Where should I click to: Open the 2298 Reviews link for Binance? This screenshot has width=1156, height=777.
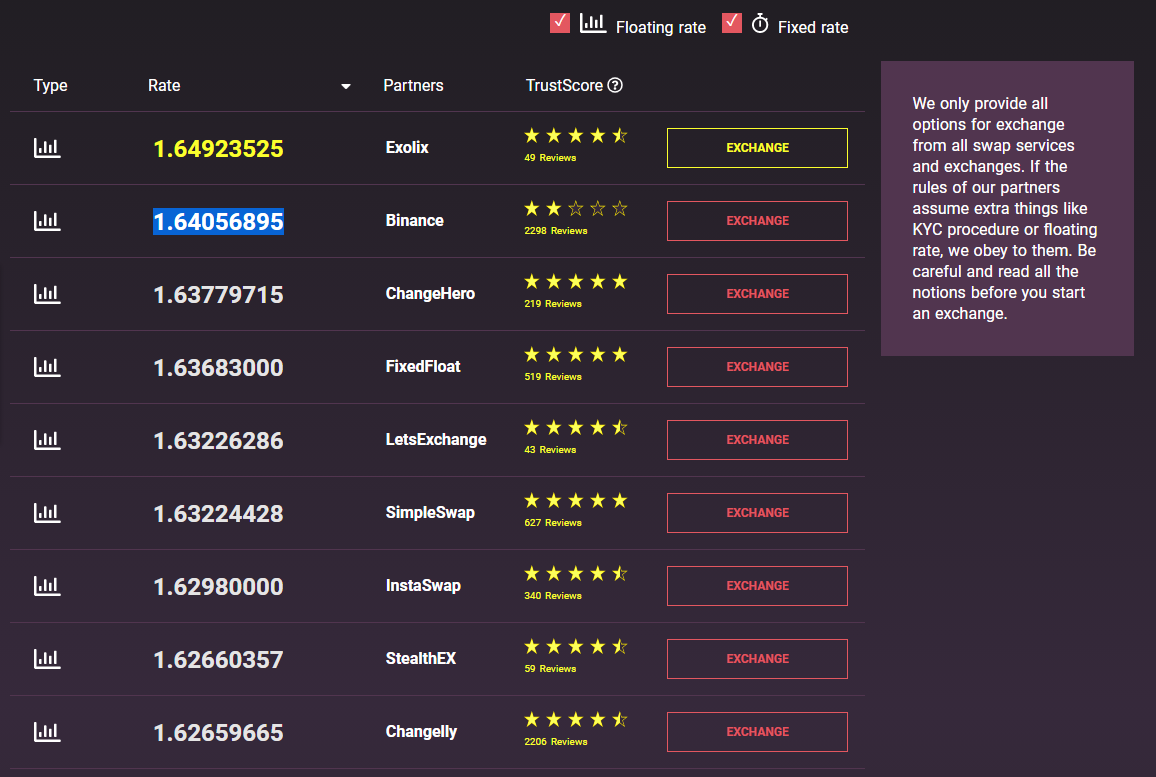pos(556,231)
